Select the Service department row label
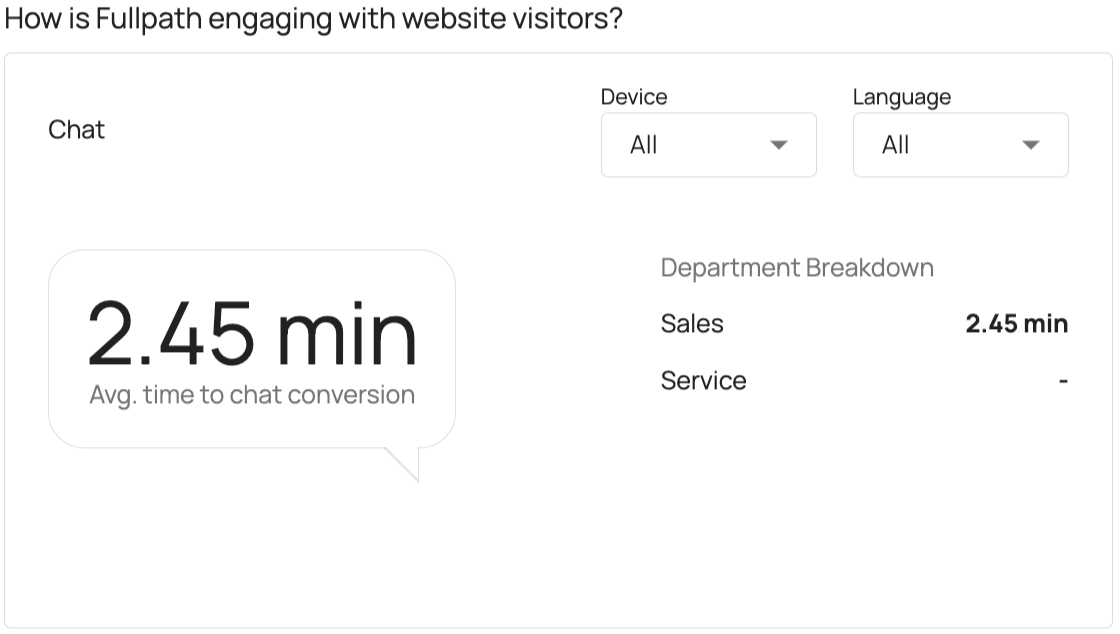This screenshot has width=1120, height=634. (703, 381)
